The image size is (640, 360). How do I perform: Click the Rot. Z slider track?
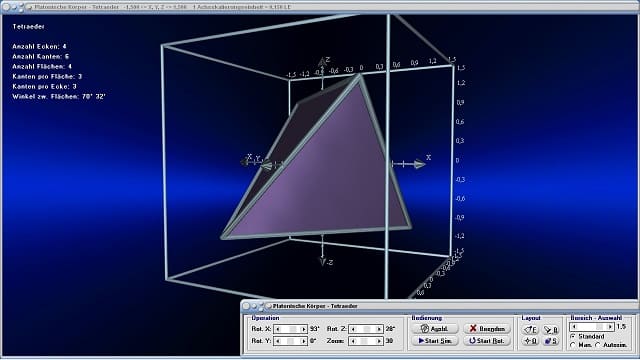point(366,329)
